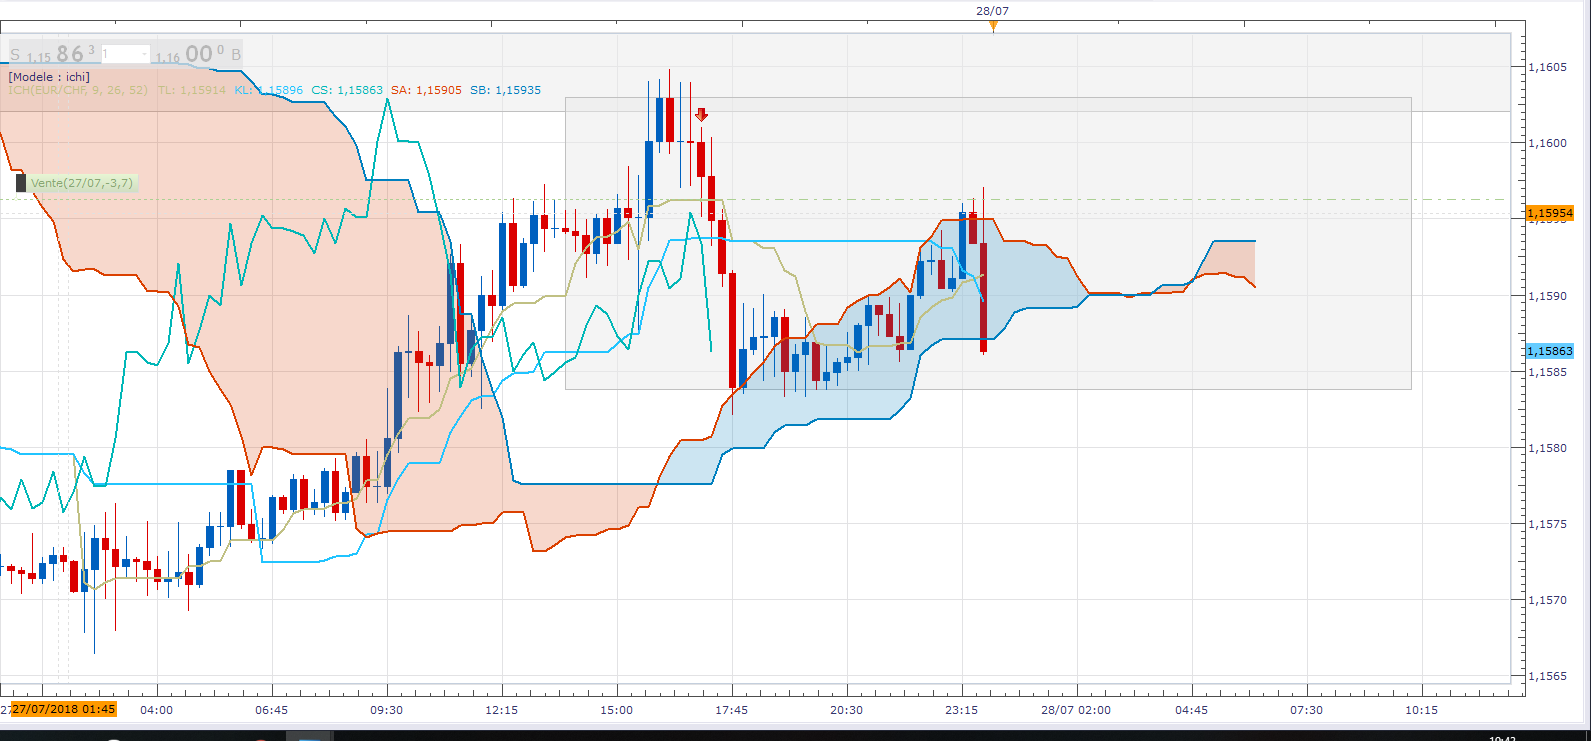Click the SB: 1,15935 Senkou B value
The height and width of the screenshot is (741, 1591).
505,90
